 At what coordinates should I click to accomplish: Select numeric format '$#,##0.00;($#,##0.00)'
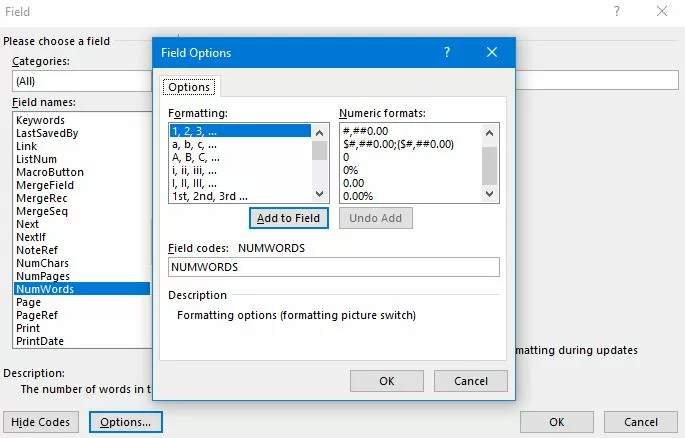point(410,144)
